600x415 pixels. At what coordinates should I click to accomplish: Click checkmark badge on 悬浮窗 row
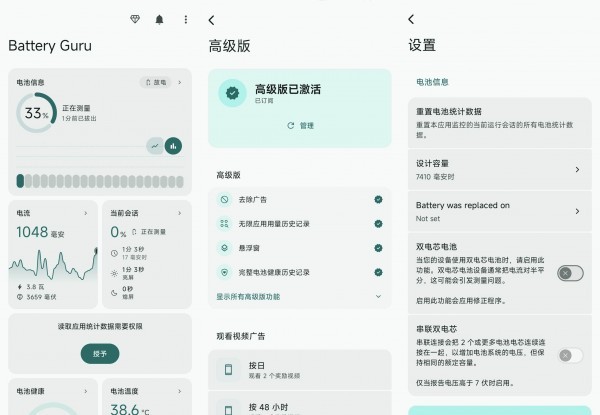[378, 248]
